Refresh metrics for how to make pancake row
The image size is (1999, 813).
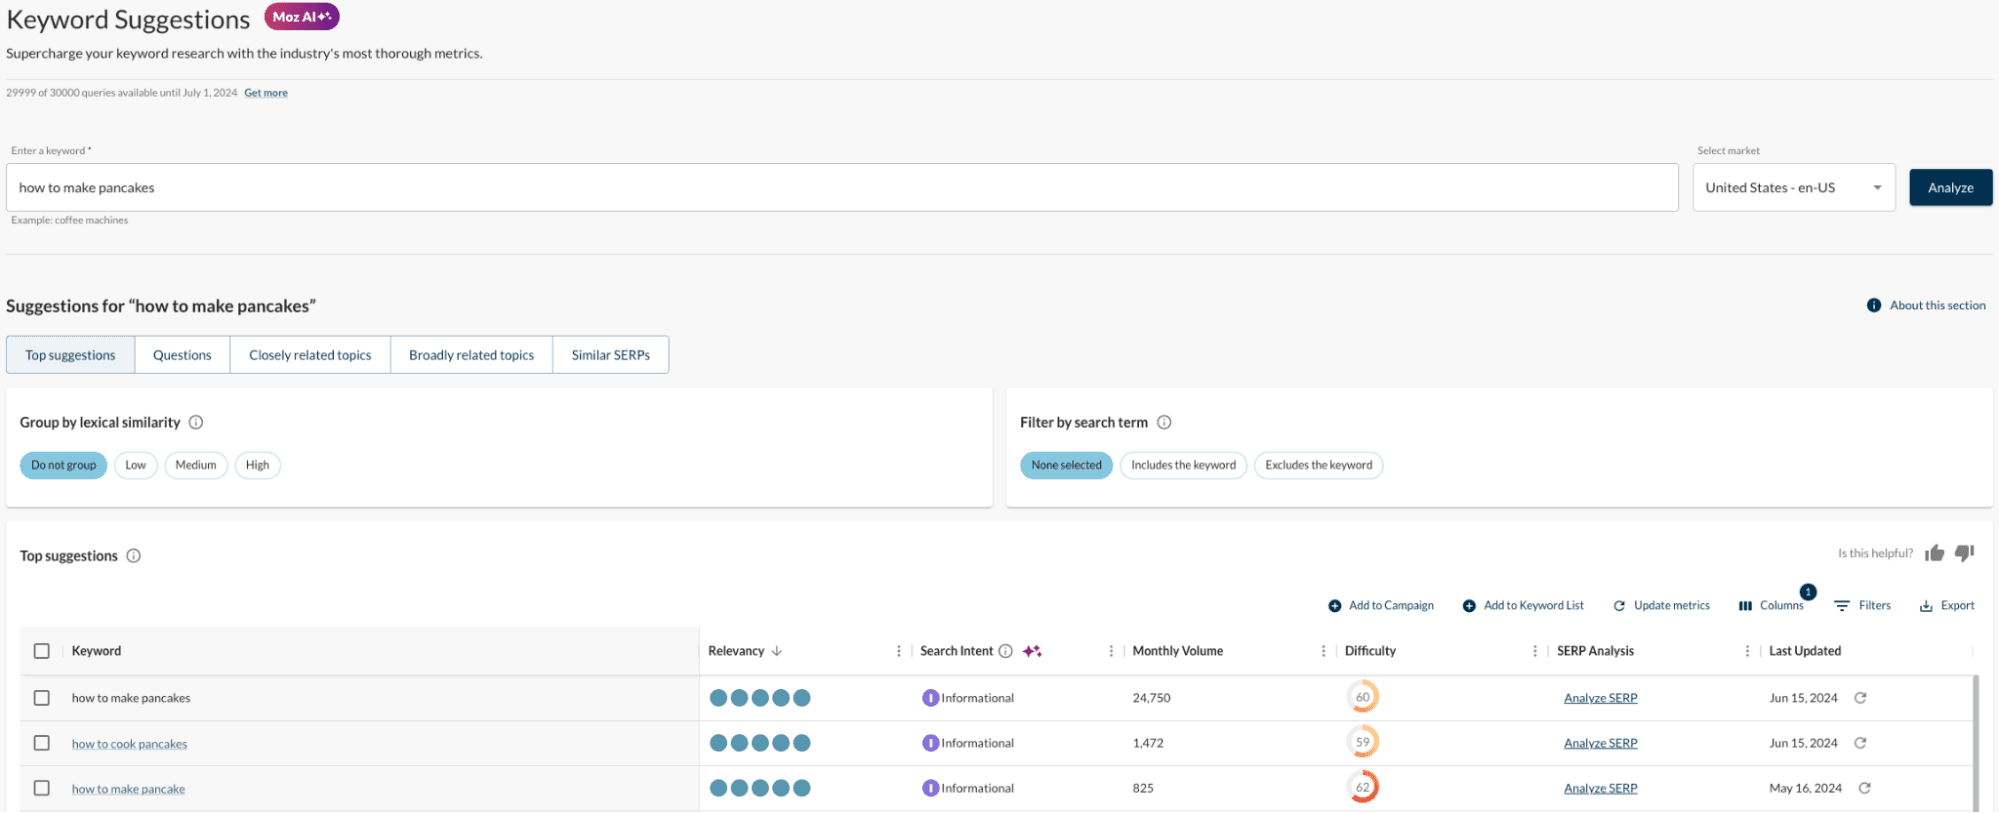click(1864, 788)
